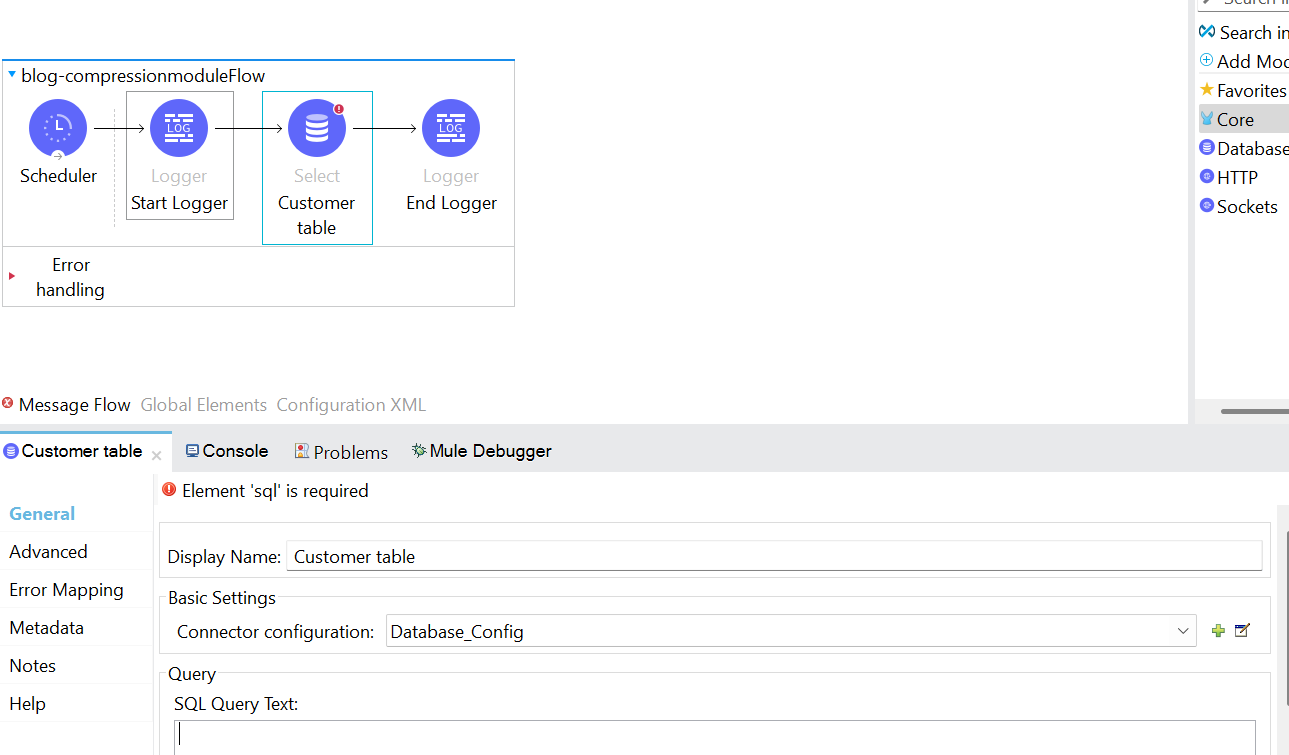Add a new connector configuration with the green plus
The height and width of the screenshot is (755, 1289).
click(x=1218, y=630)
